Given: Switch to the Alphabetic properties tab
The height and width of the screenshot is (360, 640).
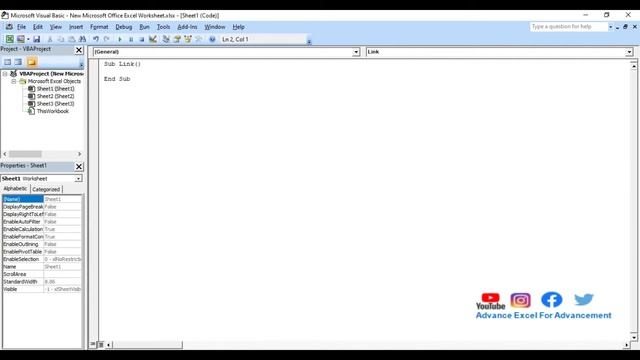Looking at the screenshot, I should (16, 189).
